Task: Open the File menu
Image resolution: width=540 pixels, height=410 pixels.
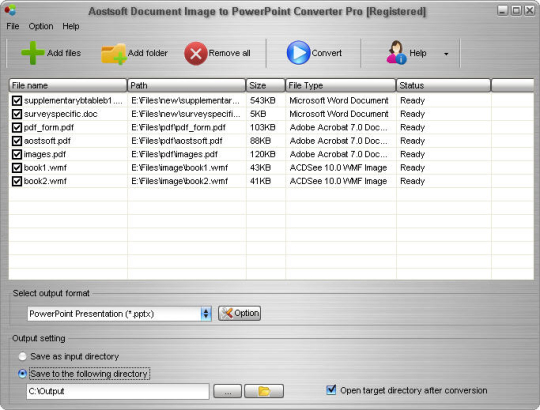Action: point(13,26)
